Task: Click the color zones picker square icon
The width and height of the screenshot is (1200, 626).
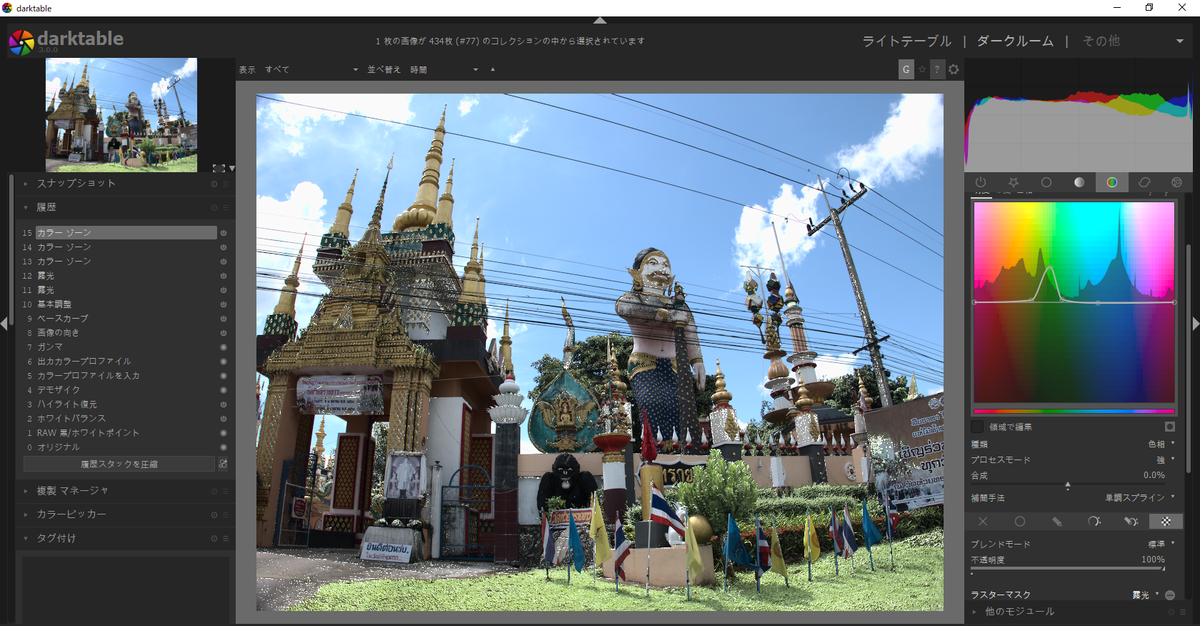Action: pyautogui.click(x=1169, y=427)
